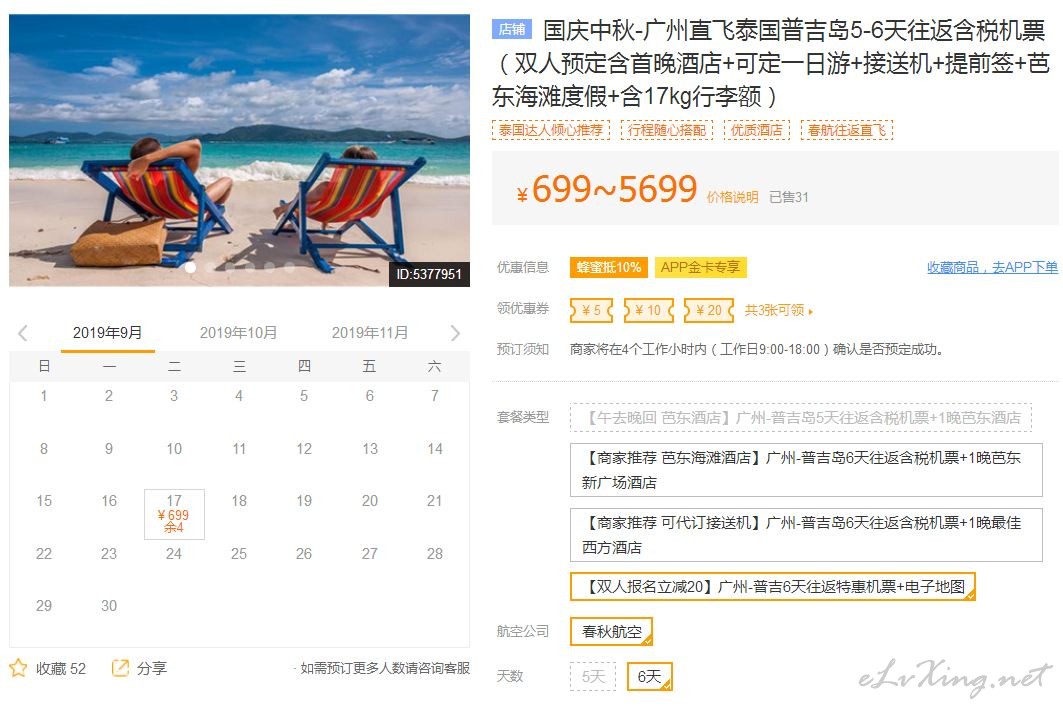Choose the 5天 duration option

[593, 676]
